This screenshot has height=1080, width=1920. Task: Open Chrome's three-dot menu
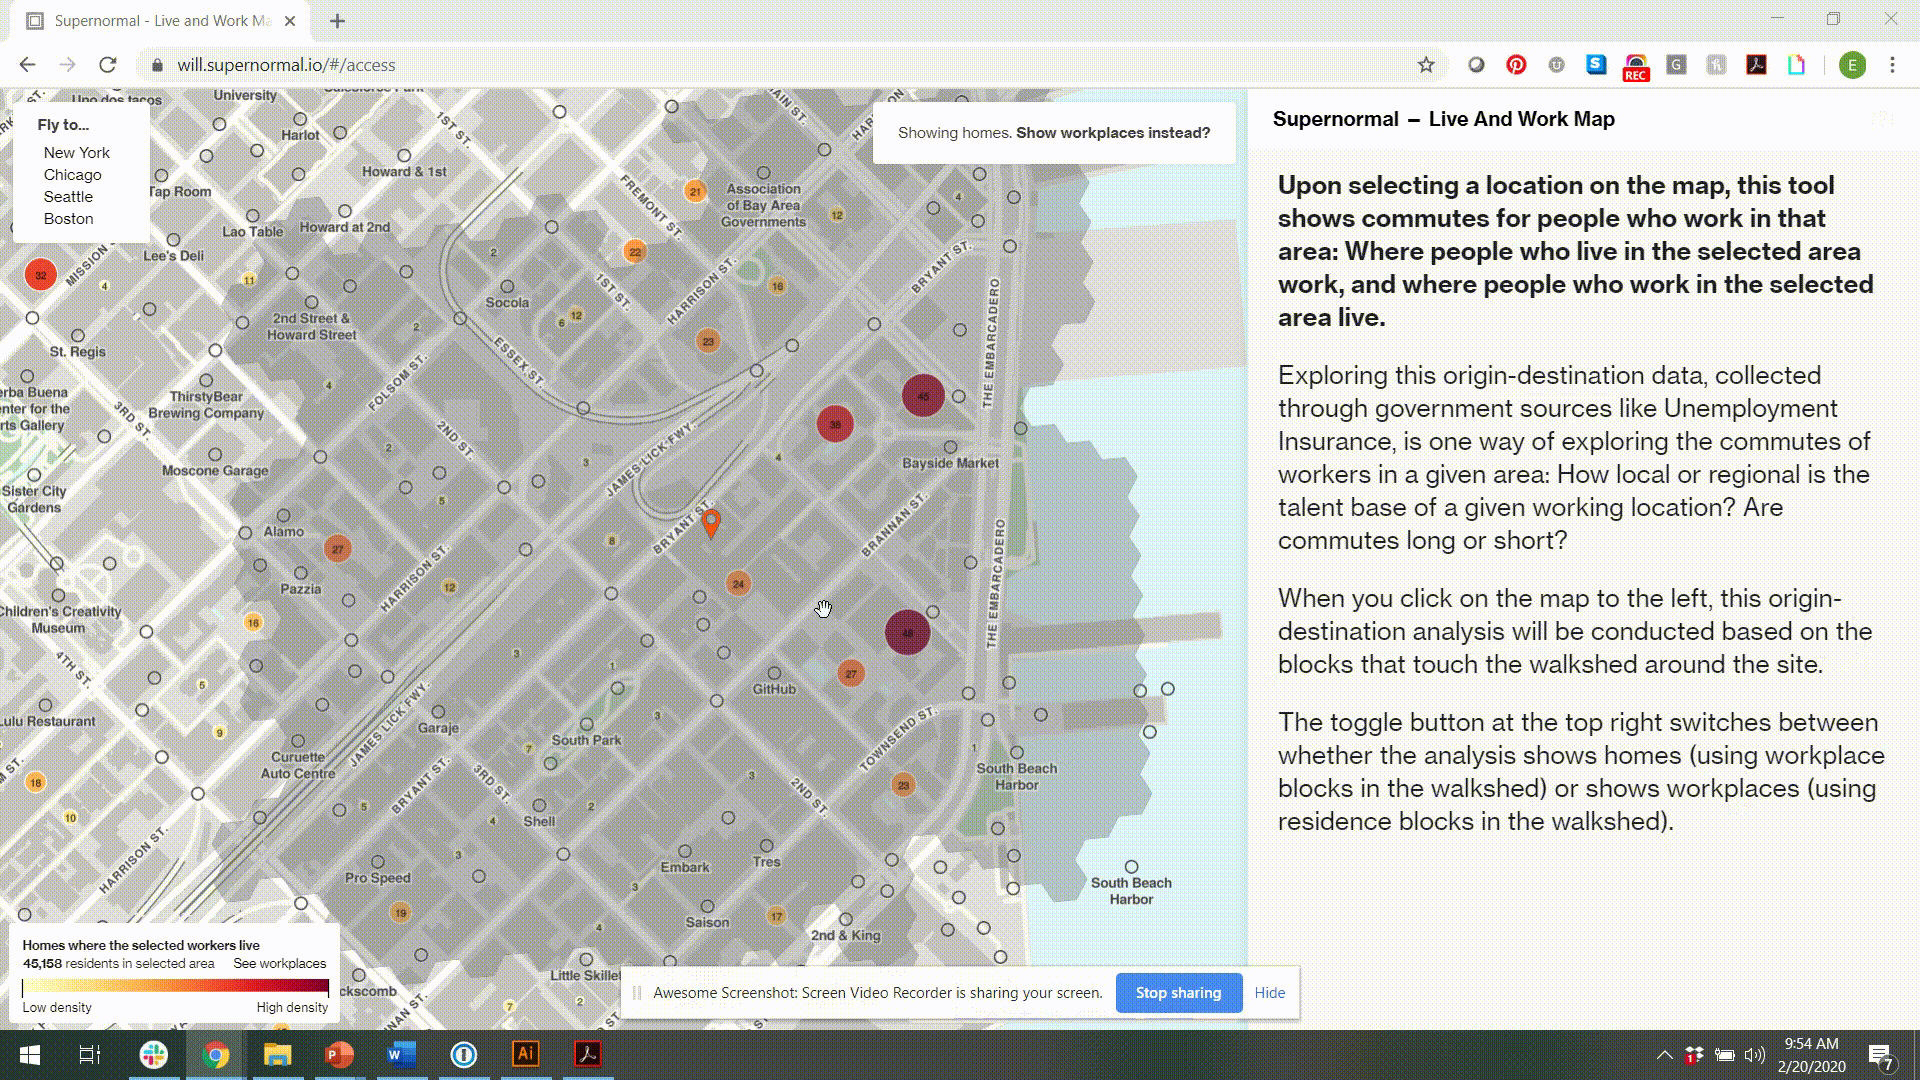tap(1892, 65)
